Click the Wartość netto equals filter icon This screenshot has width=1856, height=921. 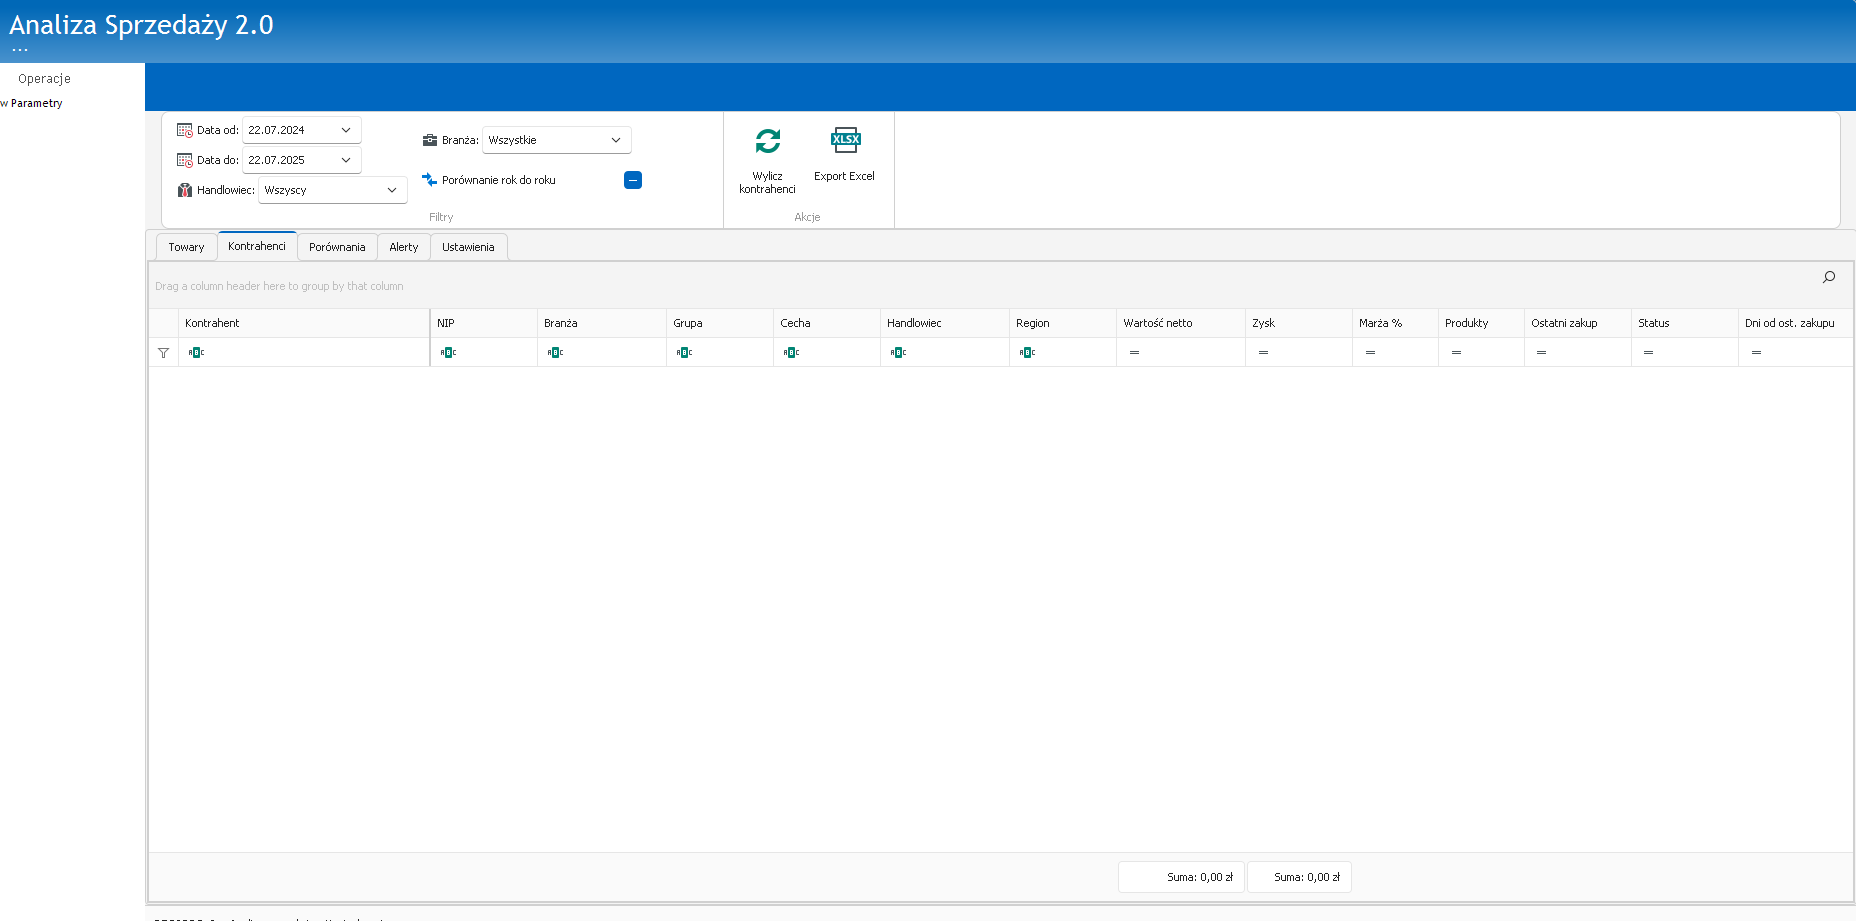(1134, 353)
